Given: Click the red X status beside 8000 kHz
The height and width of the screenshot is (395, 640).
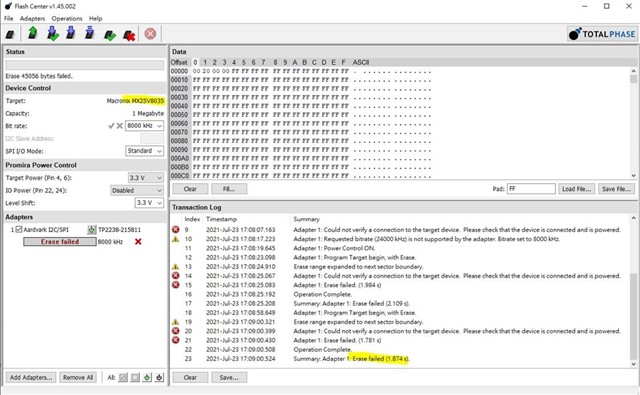Looking at the screenshot, I should 138,242.
